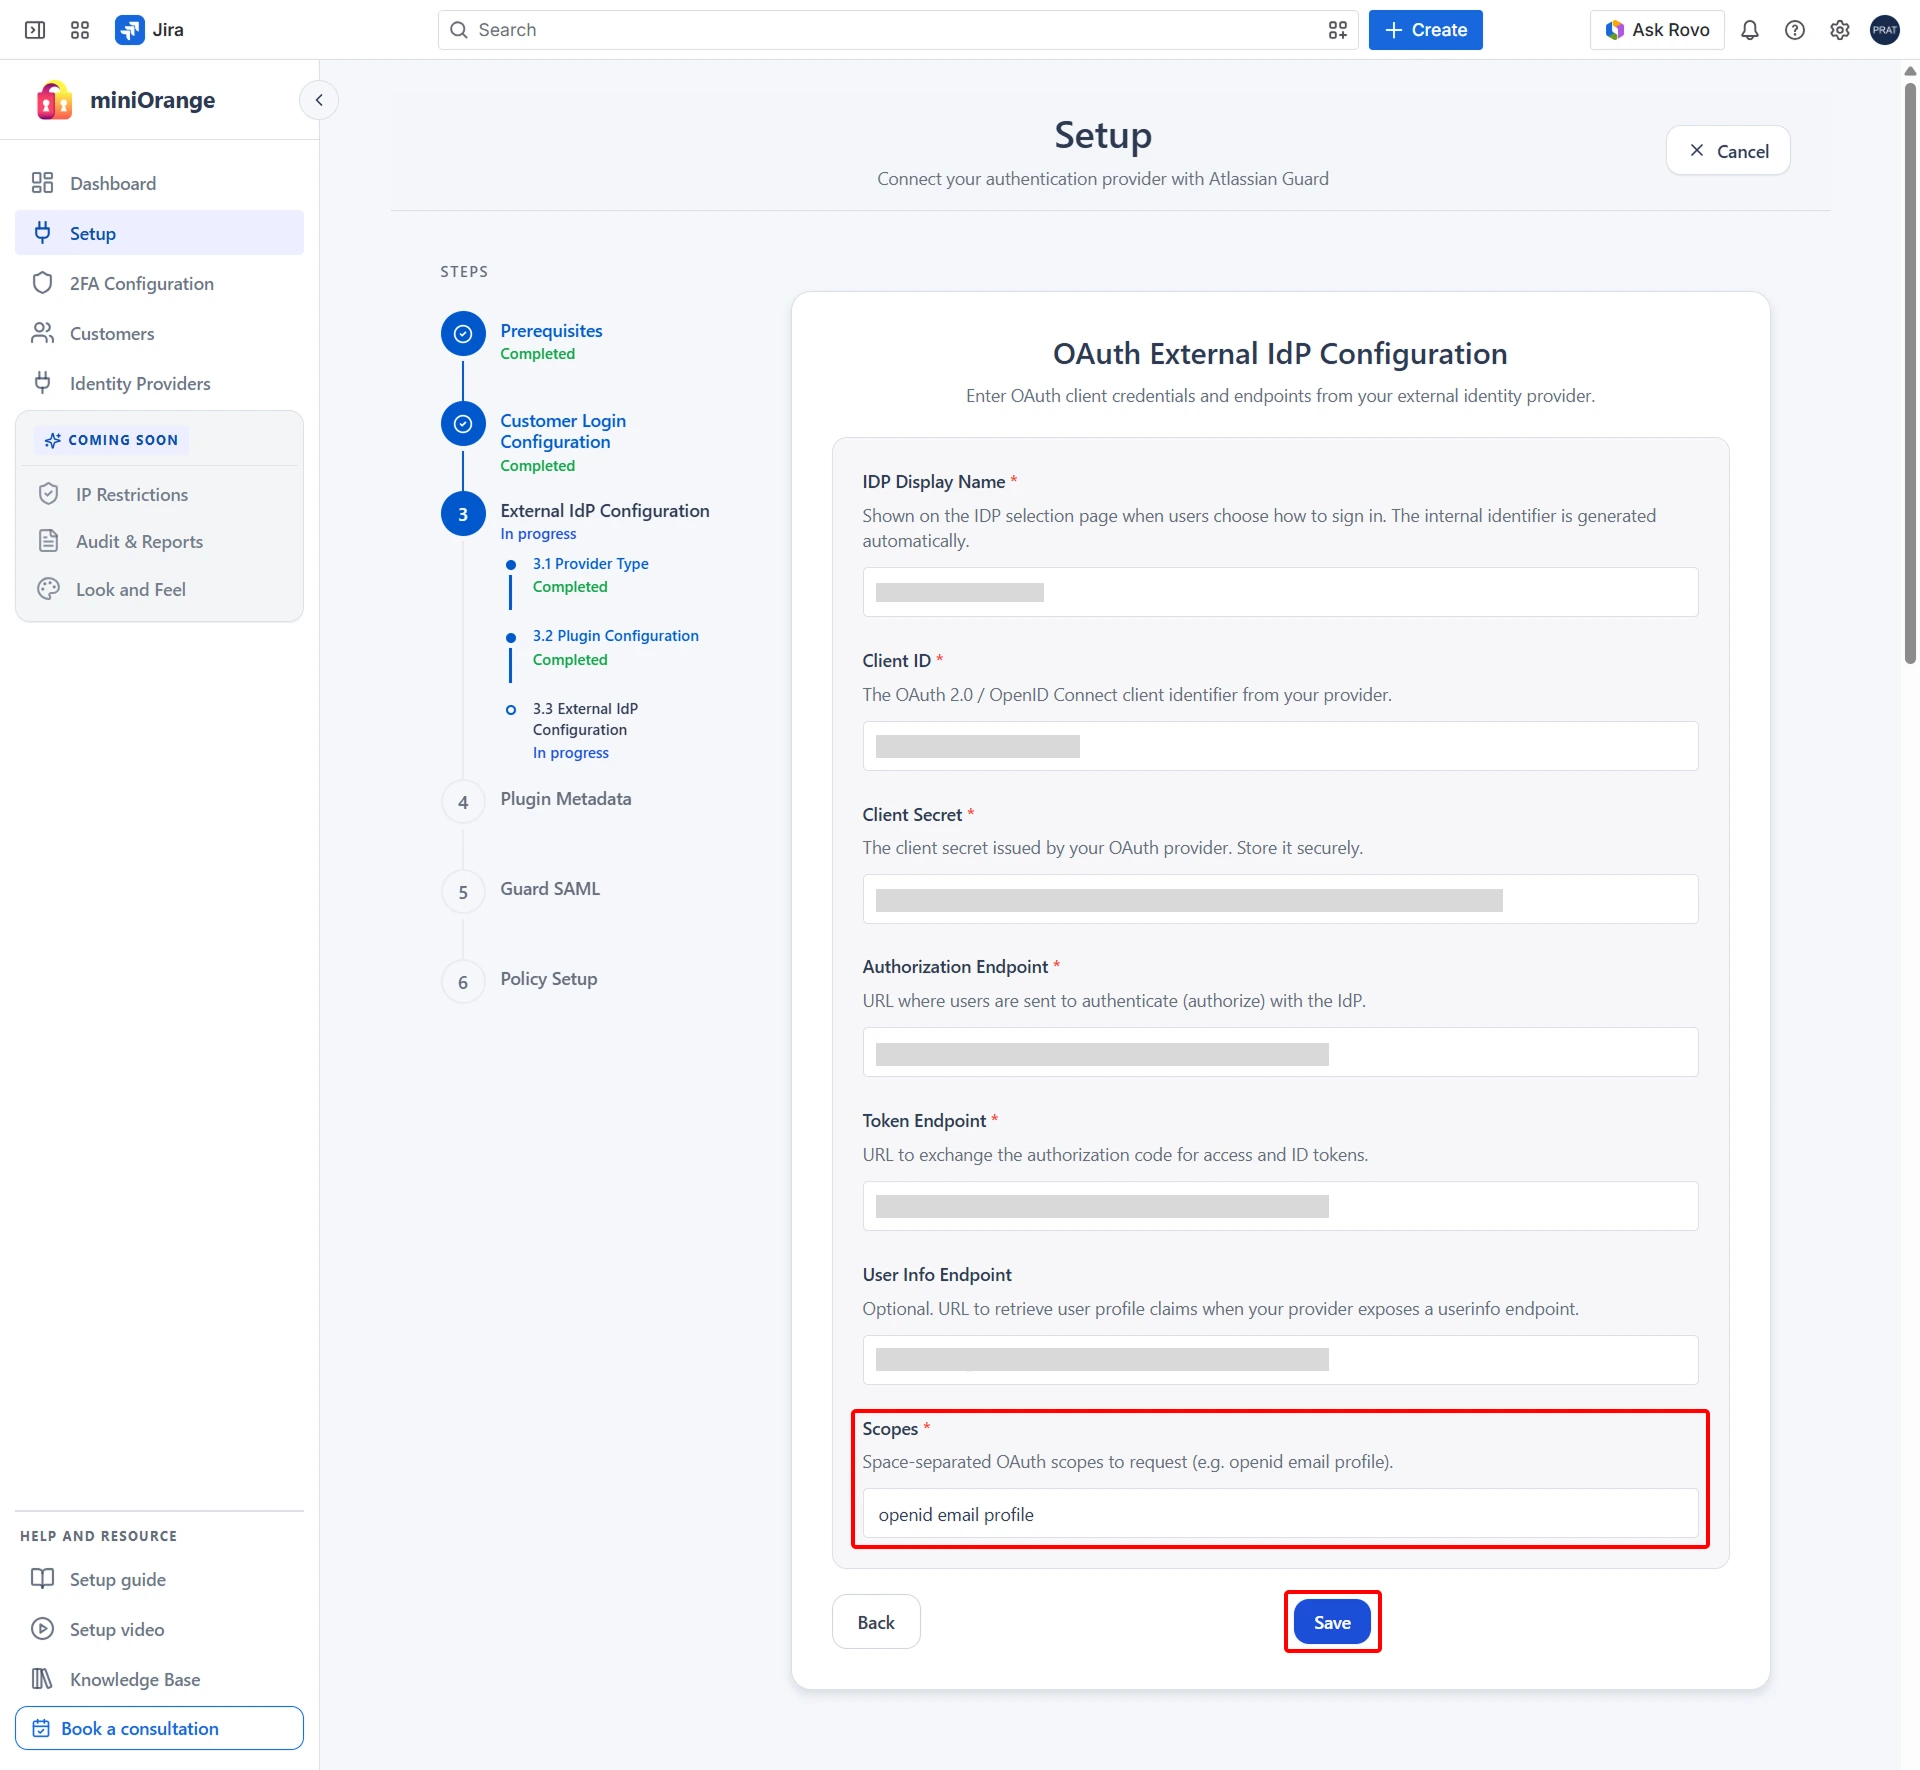This screenshot has height=1770, width=1920.
Task: Click Book a consultation button
Action: point(159,1728)
